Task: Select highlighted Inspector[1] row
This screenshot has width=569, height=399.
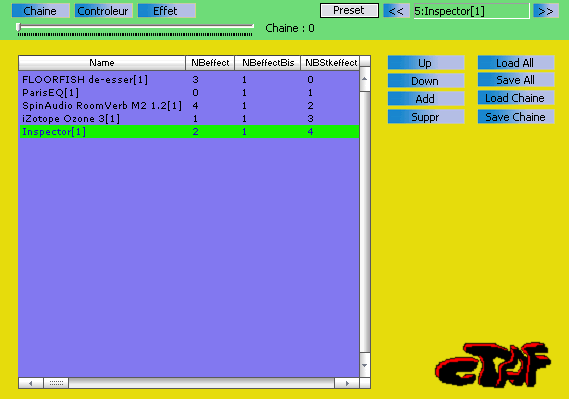Action: 189,131
